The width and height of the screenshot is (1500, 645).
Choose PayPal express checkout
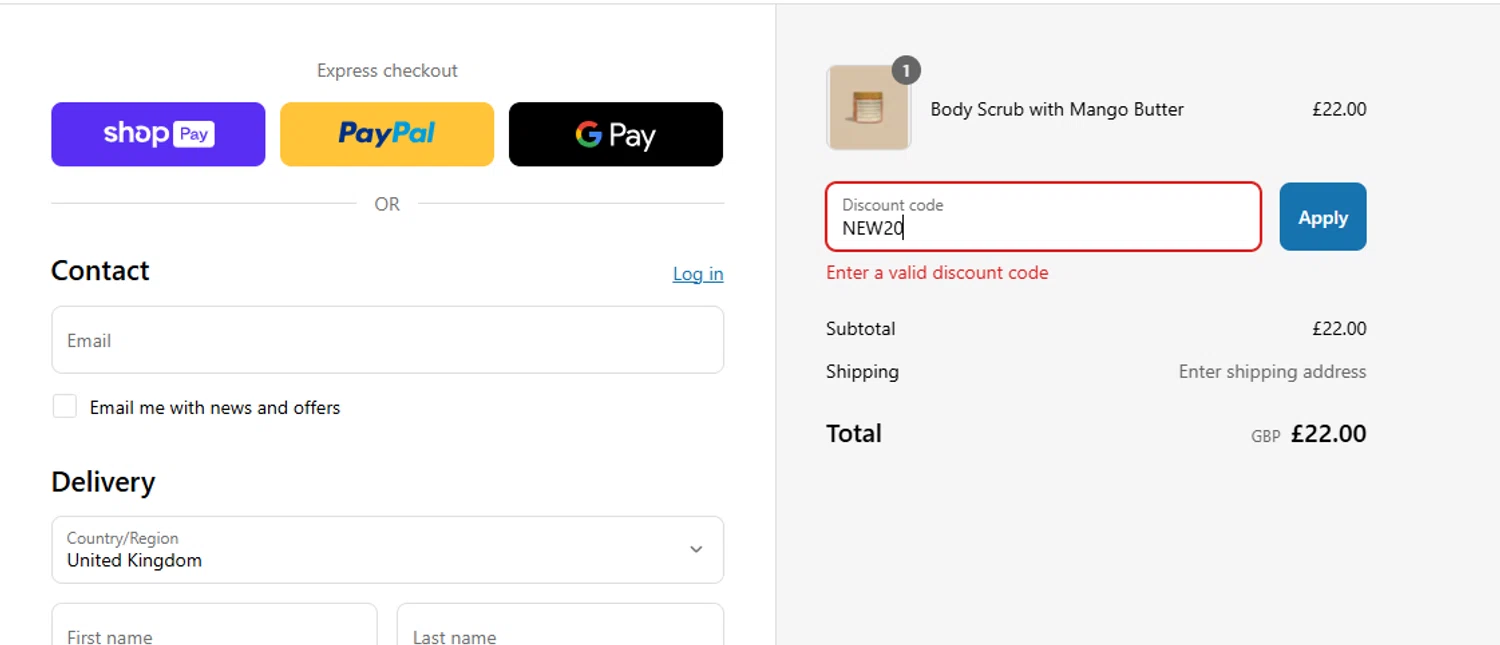[x=387, y=134]
